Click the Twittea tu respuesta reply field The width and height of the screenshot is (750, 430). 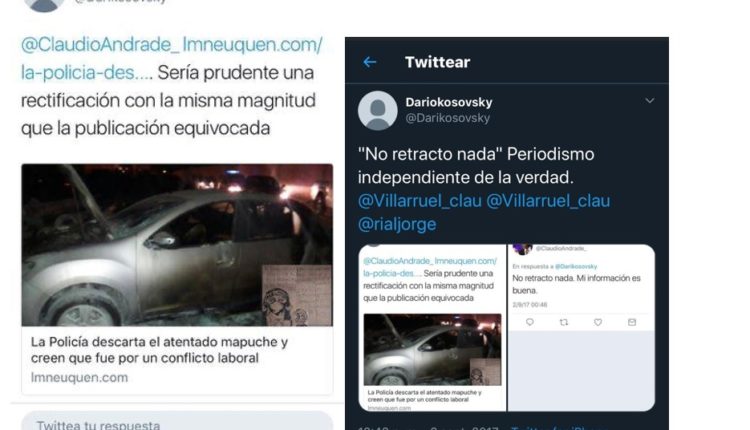[x=177, y=421]
